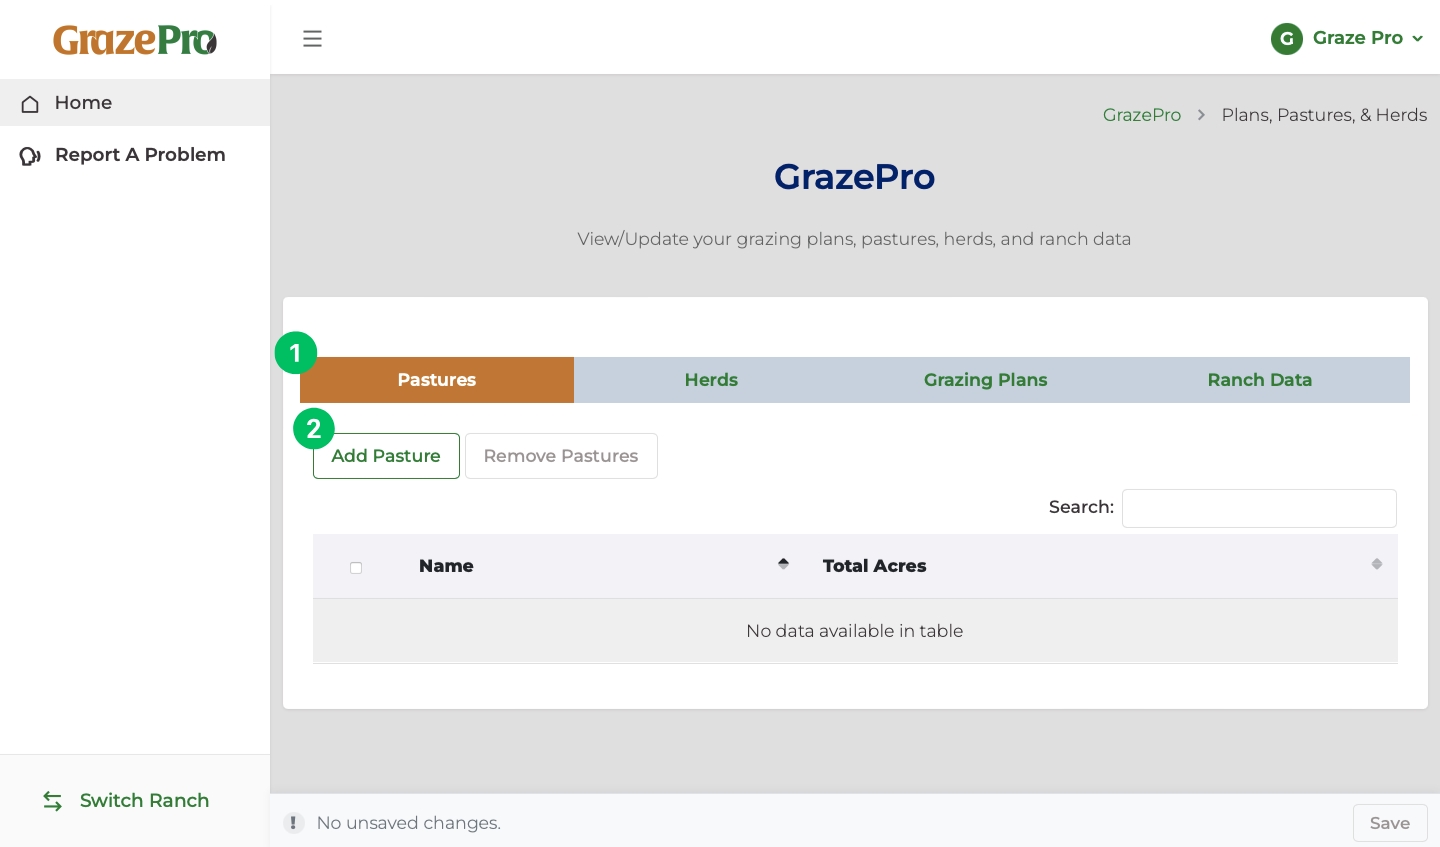The height and width of the screenshot is (847, 1440).
Task: Open the Ranch Data tab
Action: pos(1260,380)
